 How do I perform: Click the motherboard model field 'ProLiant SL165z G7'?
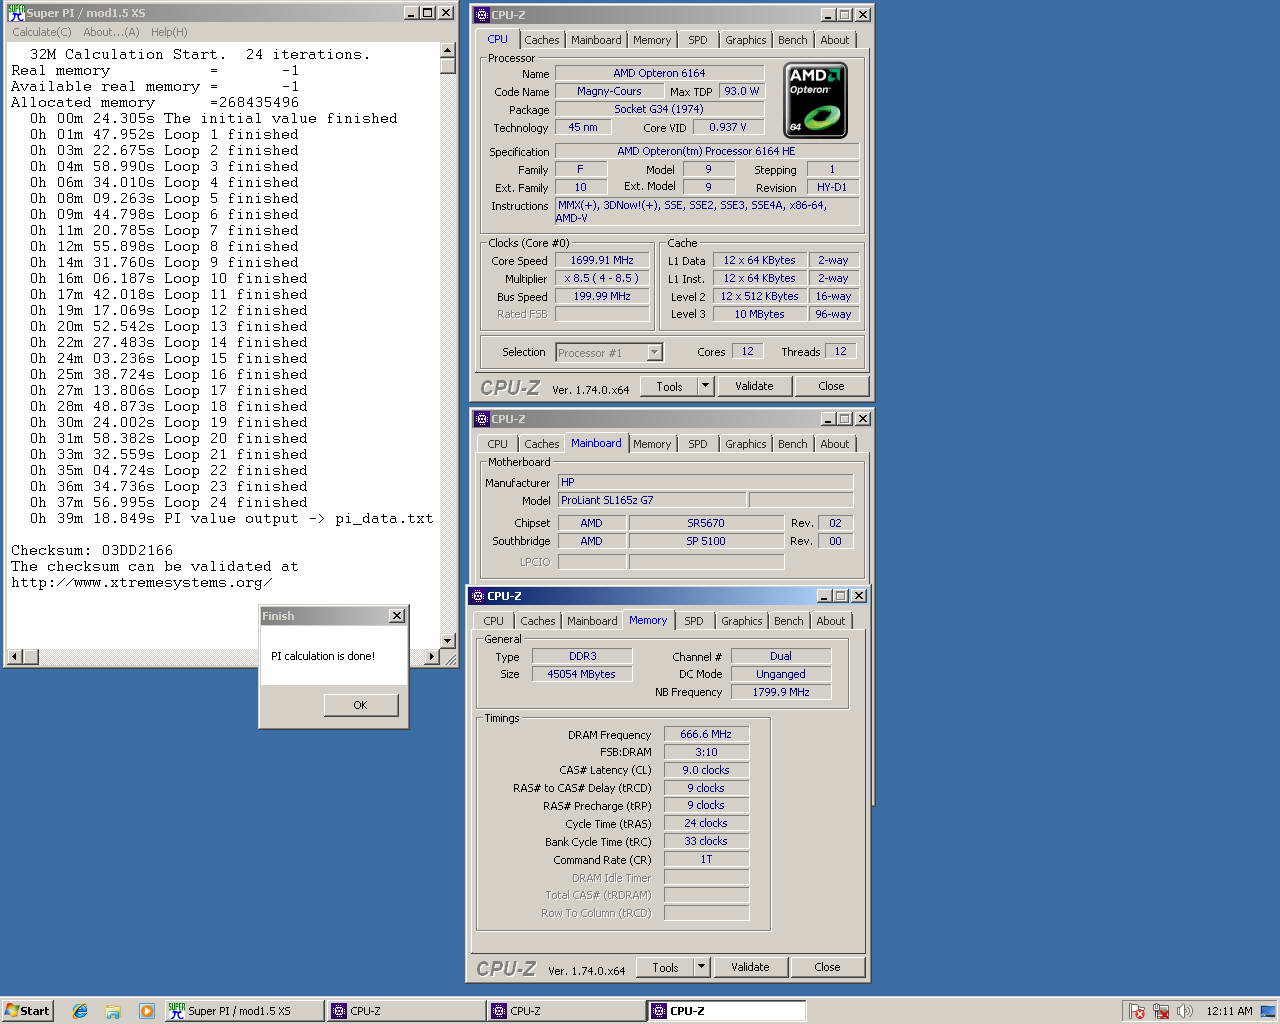point(651,500)
